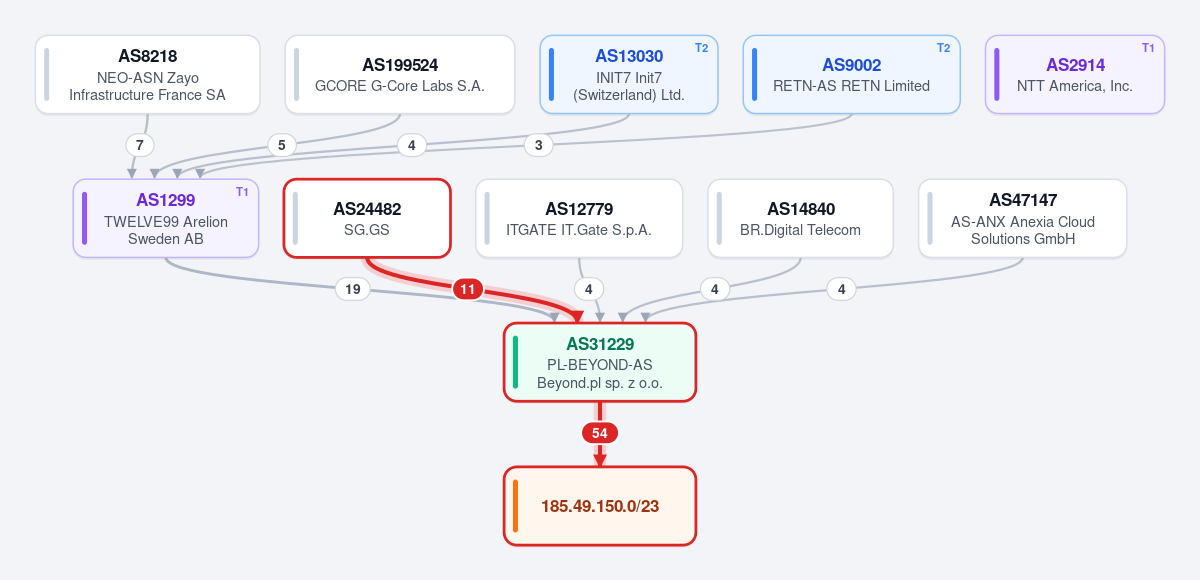Click the AS47147 Anexia Cloud node
The image size is (1200, 580).
[x=1023, y=218]
